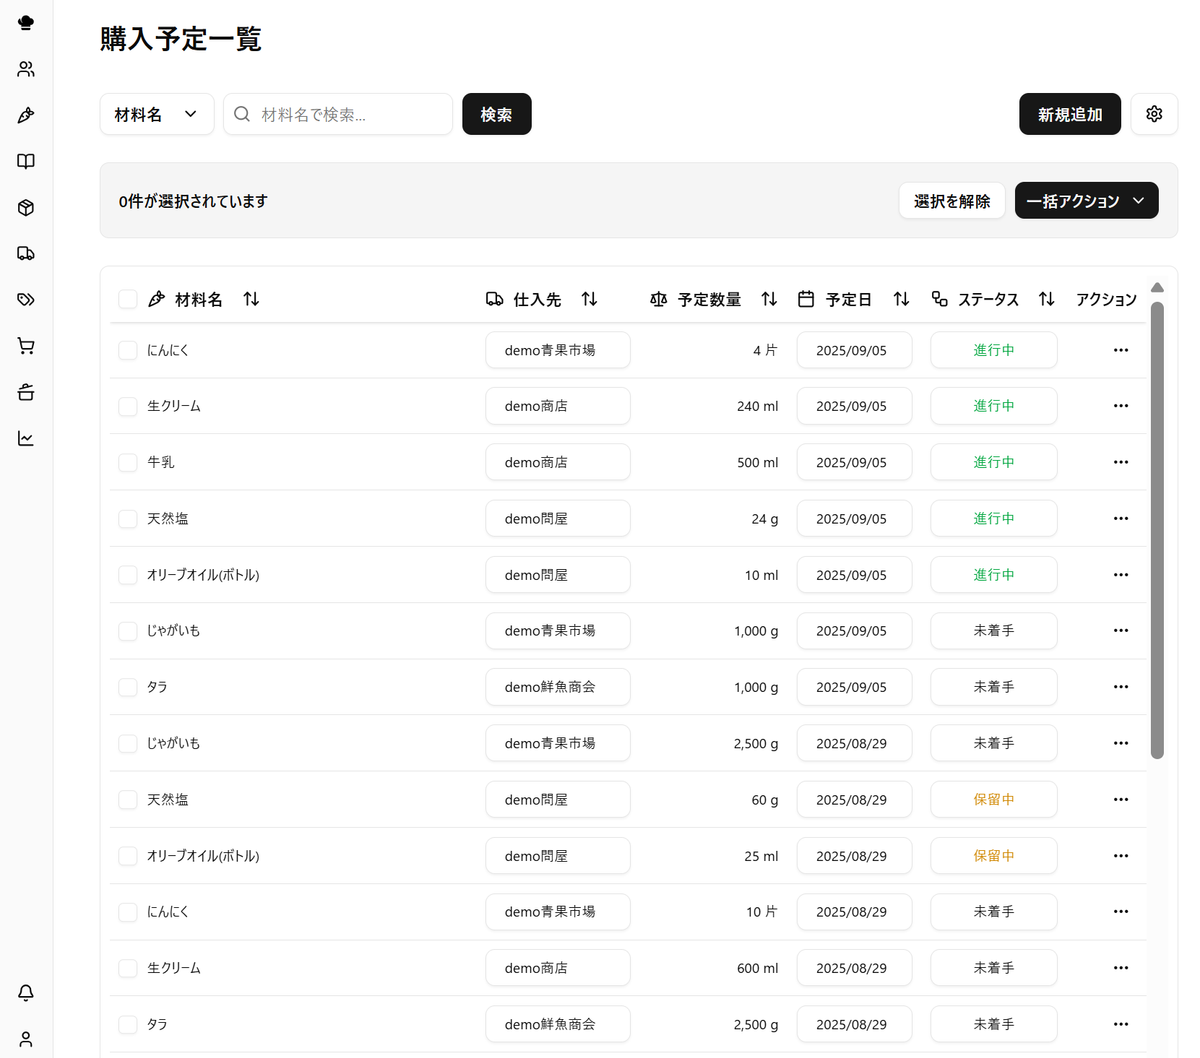
Task: Open 未着手 status dropdown for タラ 1,000 g
Action: coord(994,687)
